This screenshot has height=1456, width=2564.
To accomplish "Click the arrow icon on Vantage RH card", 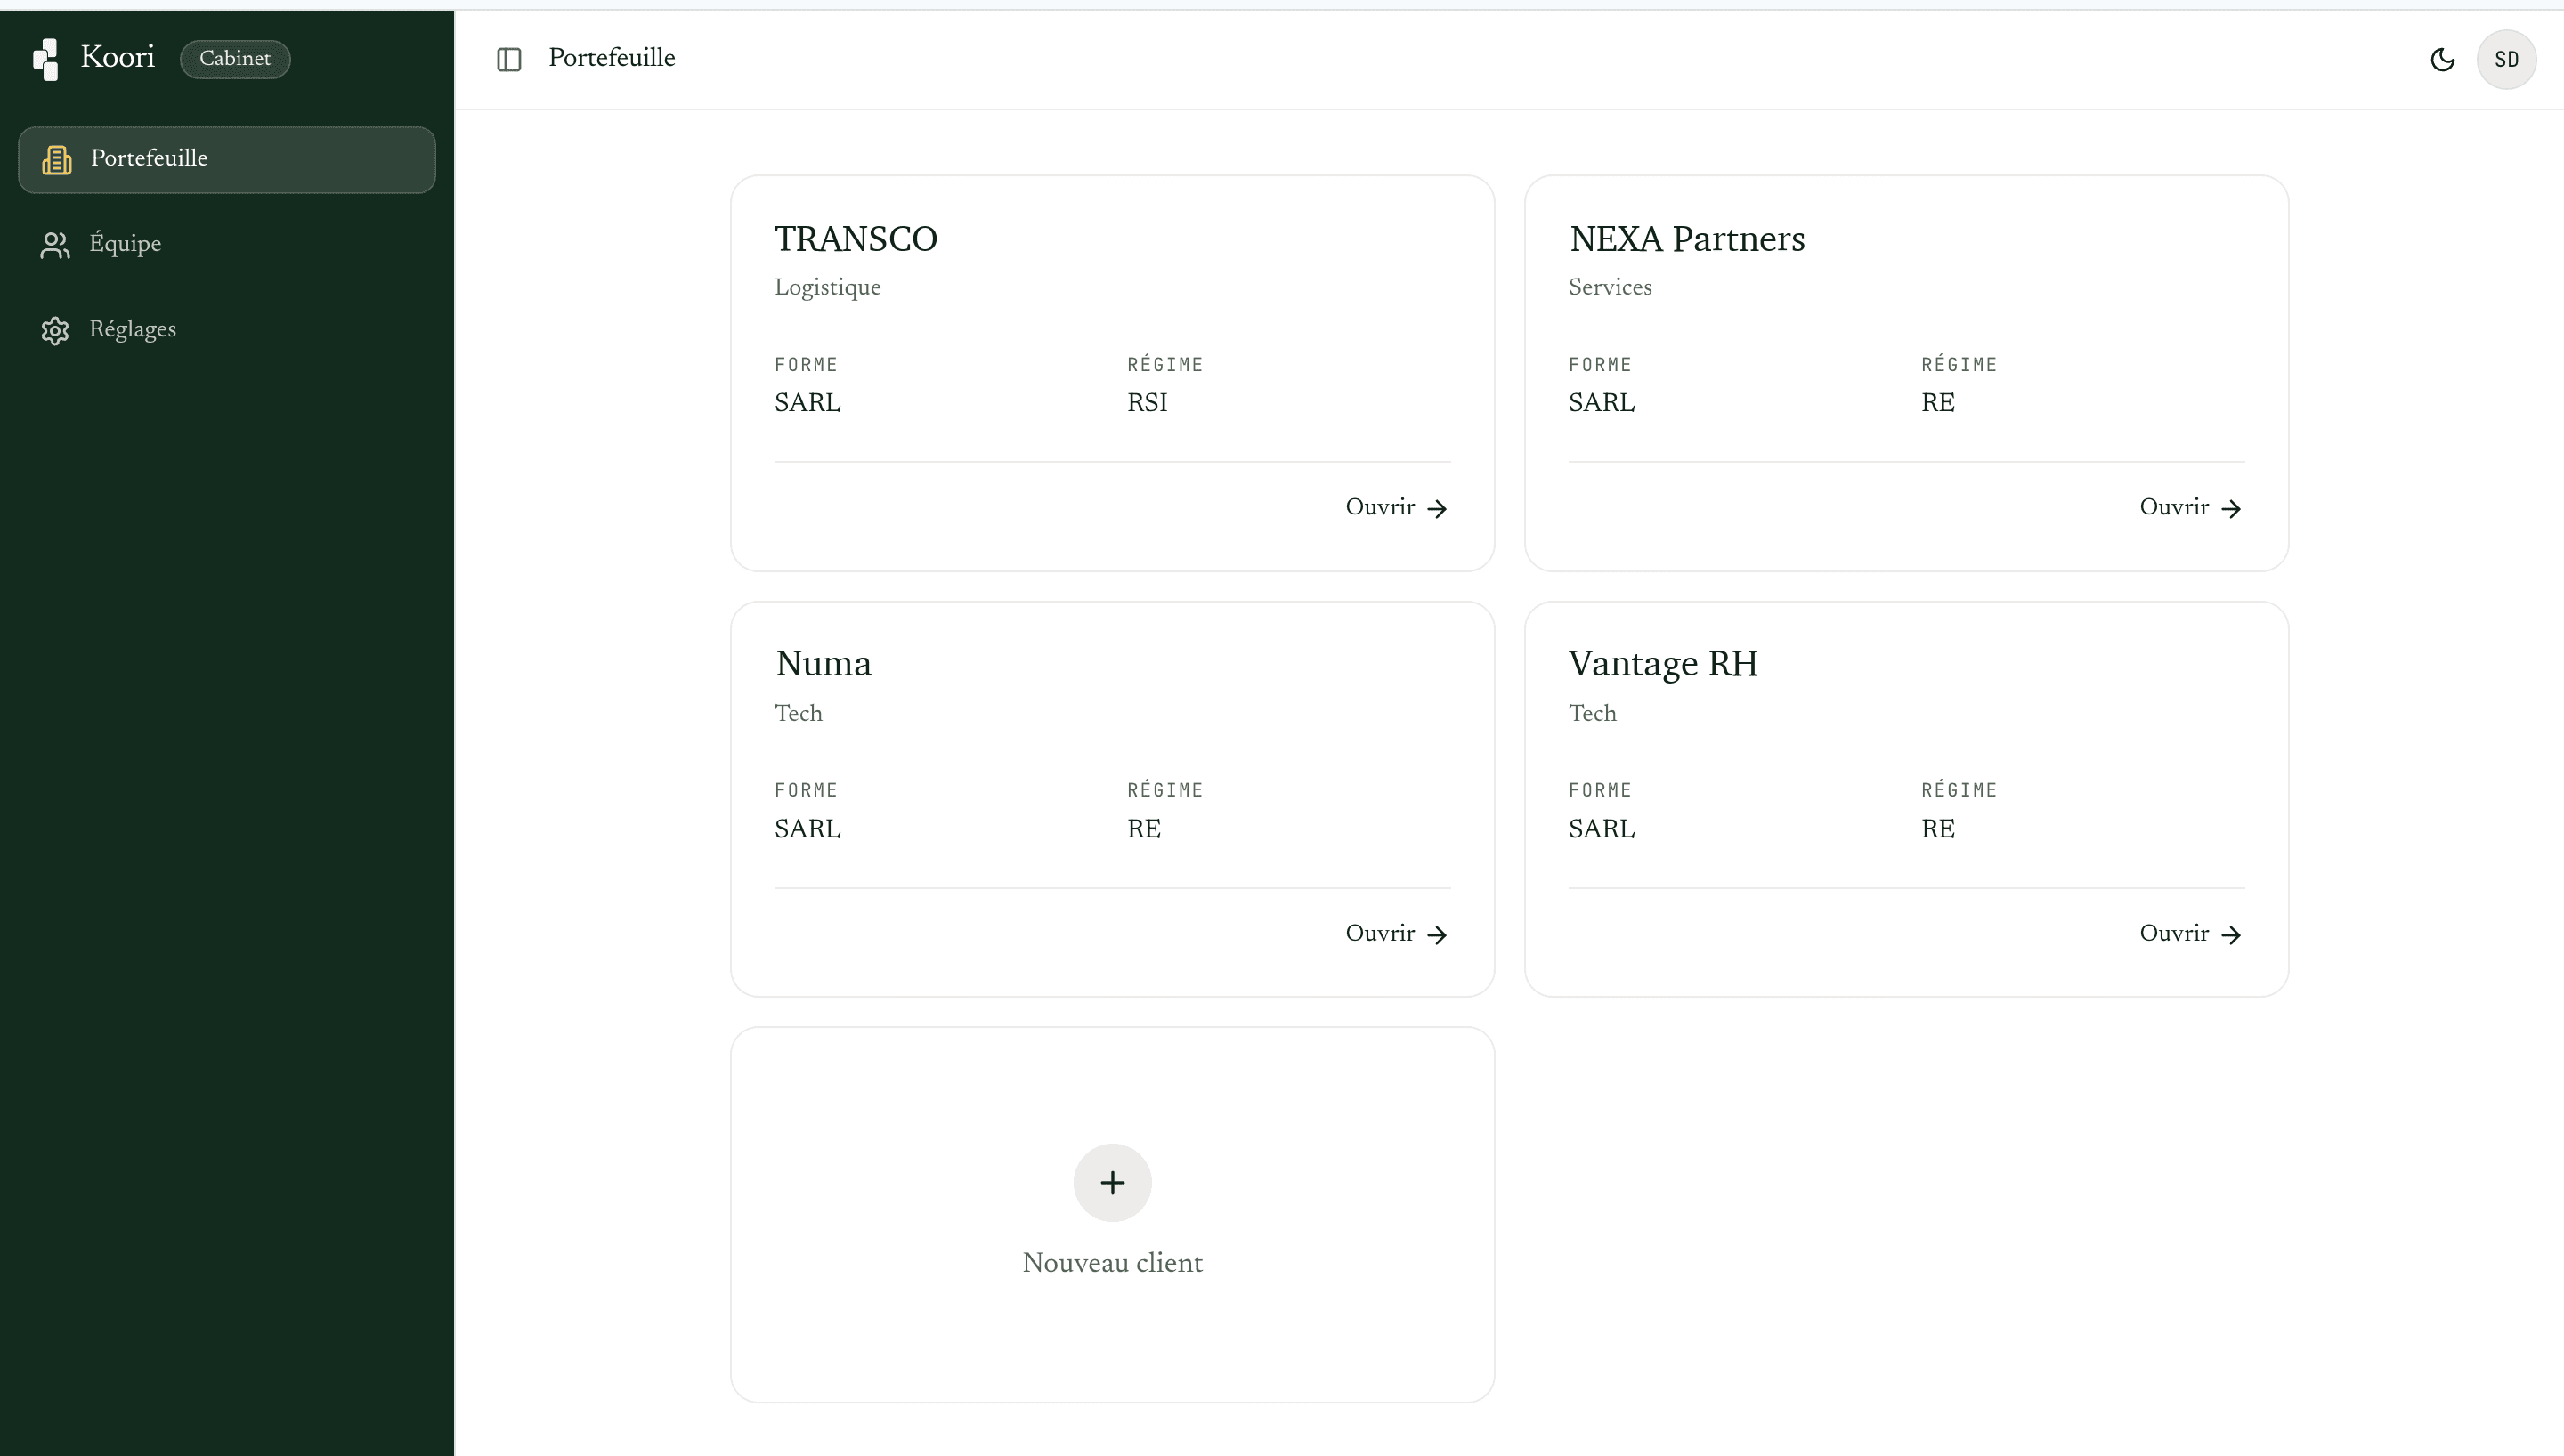I will (2231, 935).
